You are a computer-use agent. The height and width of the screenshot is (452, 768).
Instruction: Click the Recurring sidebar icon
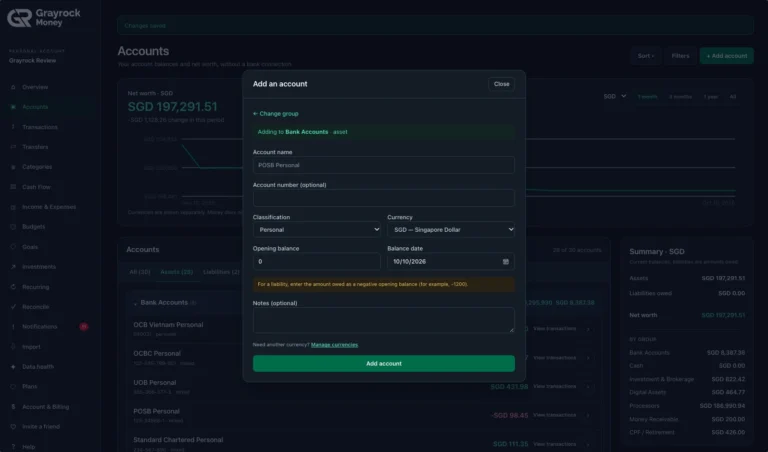[x=13, y=287]
